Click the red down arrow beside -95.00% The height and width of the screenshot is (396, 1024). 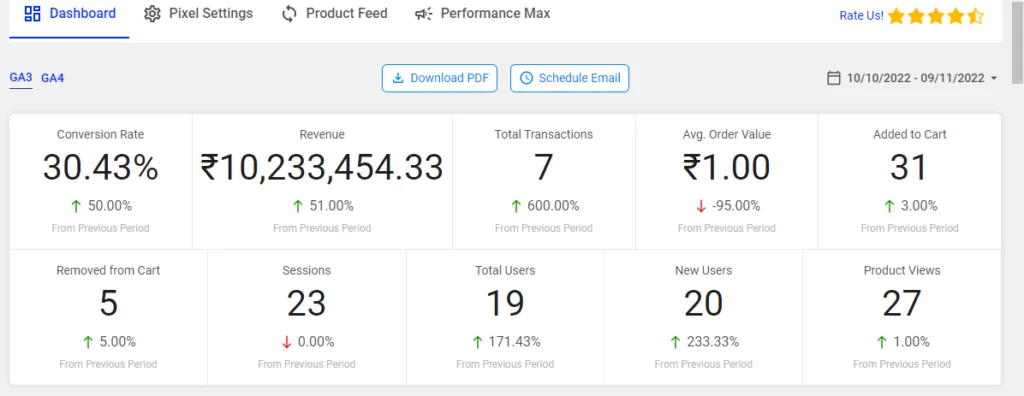click(701, 206)
